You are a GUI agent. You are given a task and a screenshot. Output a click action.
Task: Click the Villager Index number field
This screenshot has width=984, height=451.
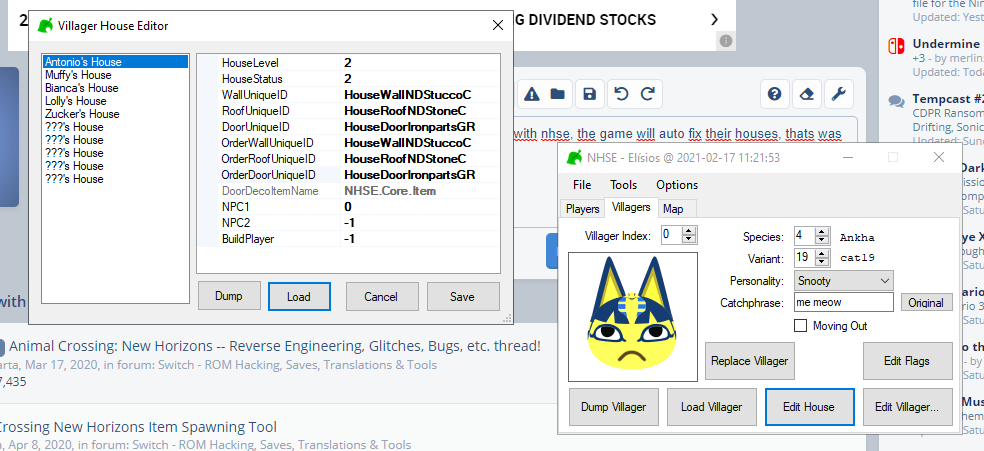[x=672, y=235]
